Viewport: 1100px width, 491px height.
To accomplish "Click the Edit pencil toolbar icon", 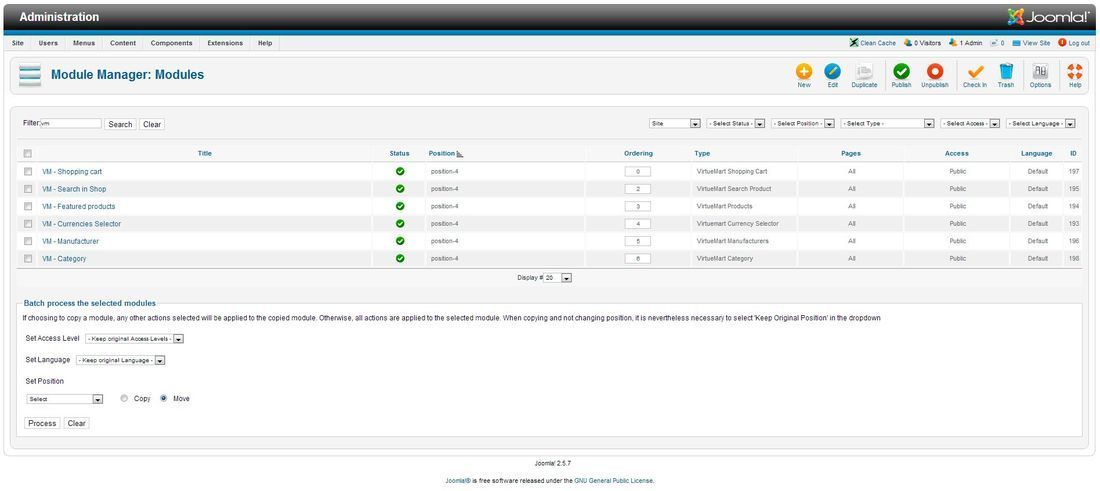I will point(833,72).
